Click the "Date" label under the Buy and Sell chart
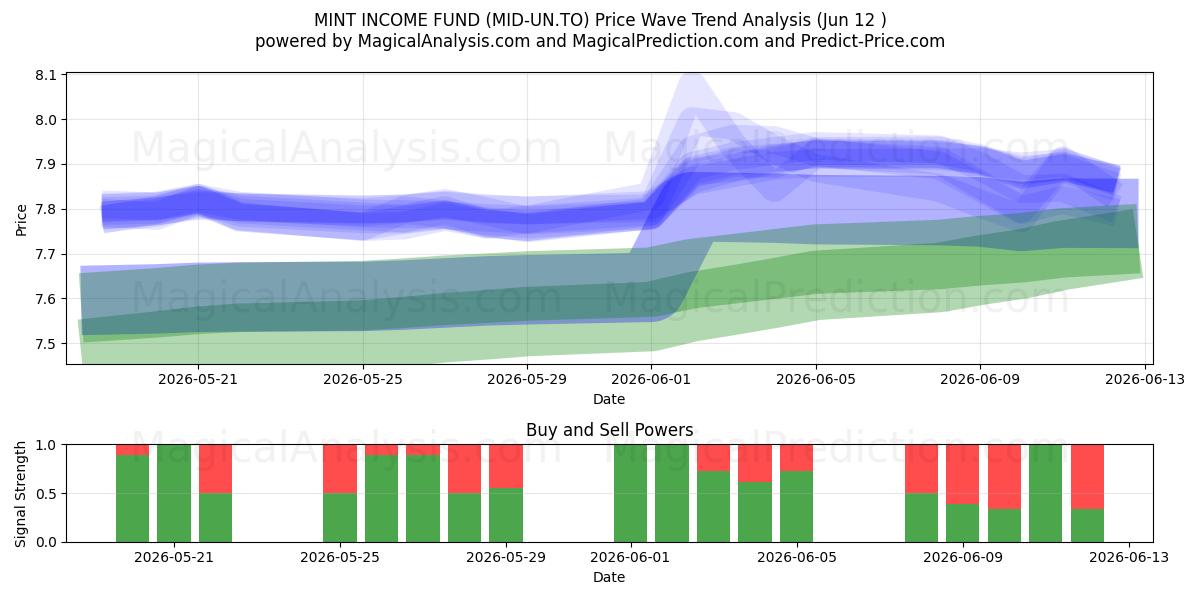This screenshot has width=1200, height=600. (609, 577)
